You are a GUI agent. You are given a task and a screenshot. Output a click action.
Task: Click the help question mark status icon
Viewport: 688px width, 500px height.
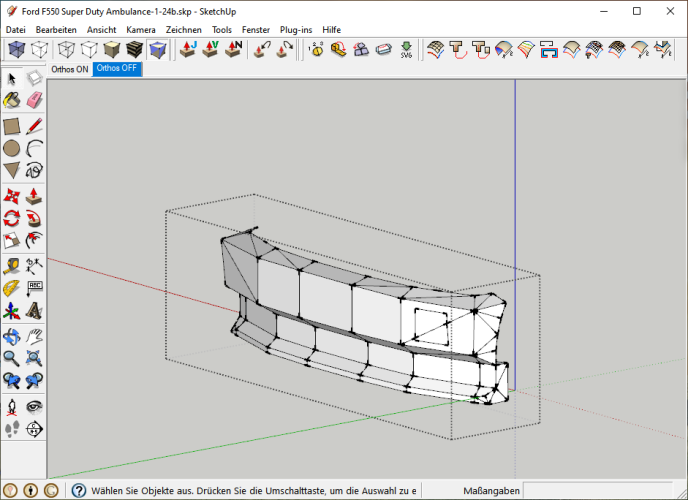79,490
